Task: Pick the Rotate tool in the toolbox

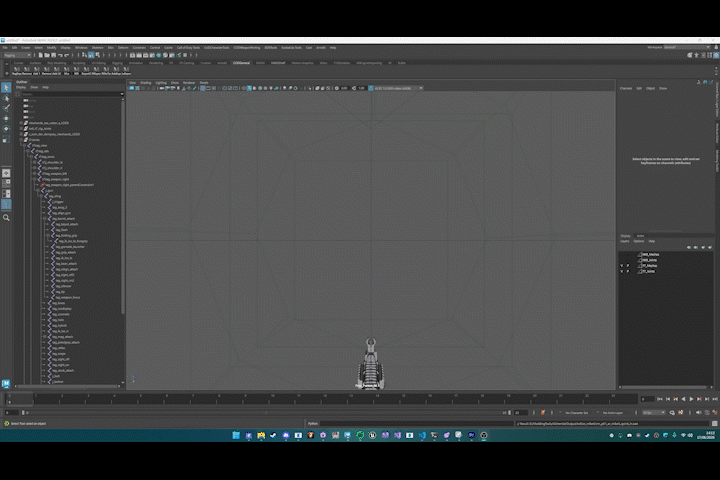Action: 6,129
